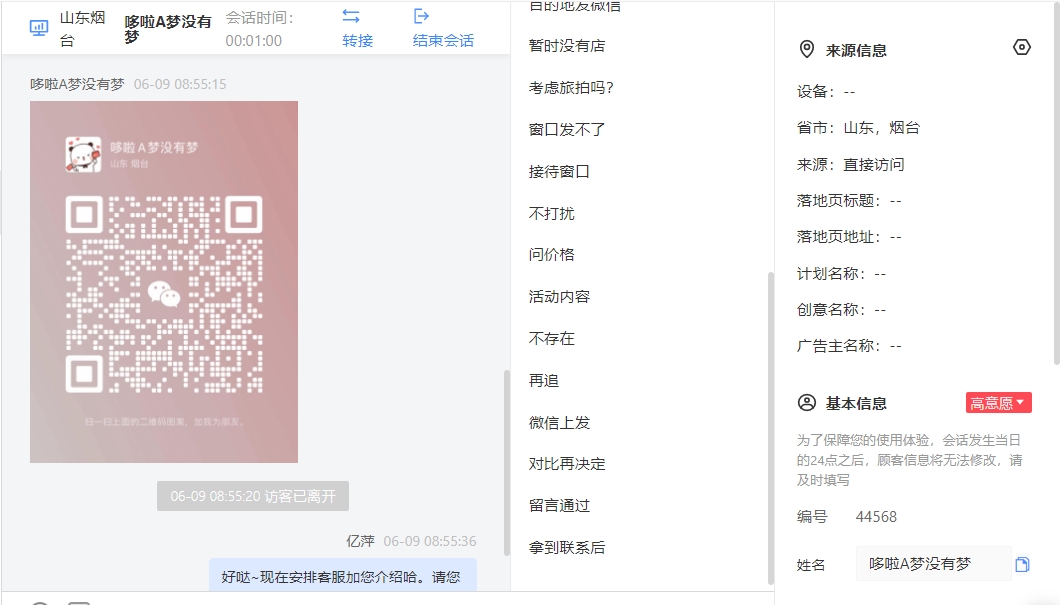This screenshot has width=1060, height=605.
Task: Click the chat area scrollbar
Action: coord(507,463)
